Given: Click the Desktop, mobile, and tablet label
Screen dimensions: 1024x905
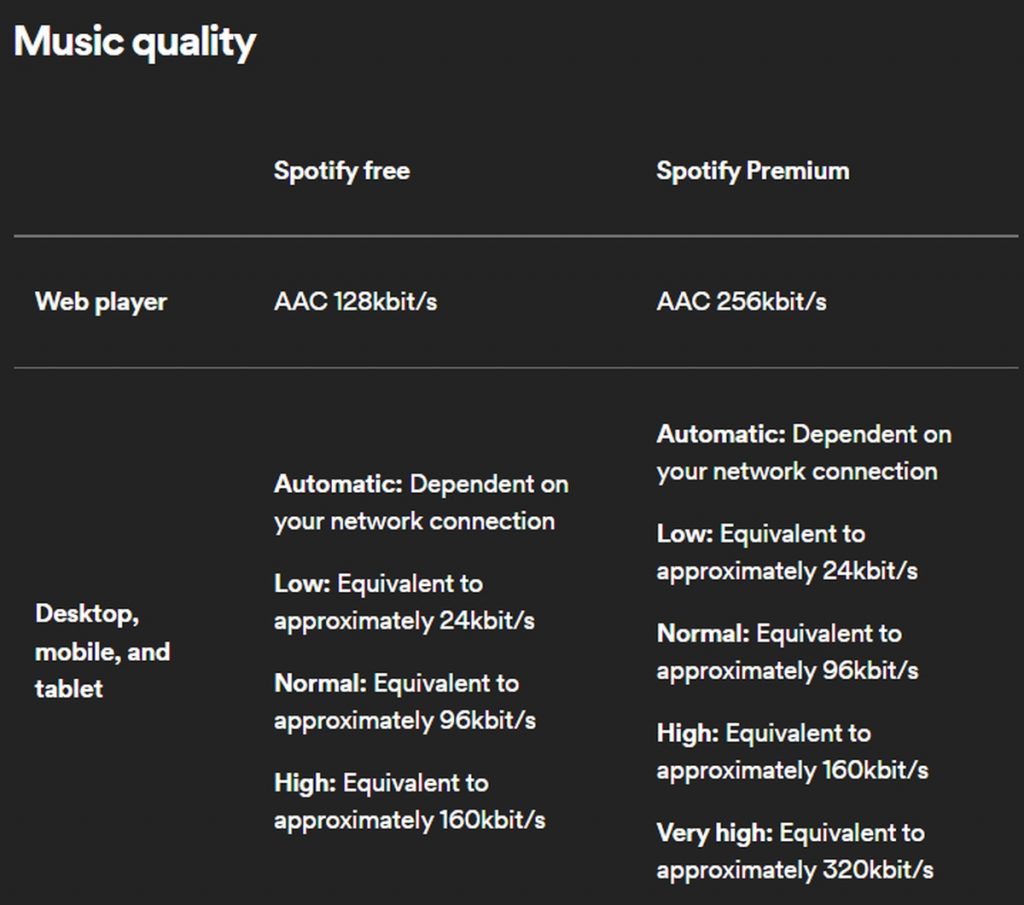Looking at the screenshot, I should (102, 651).
